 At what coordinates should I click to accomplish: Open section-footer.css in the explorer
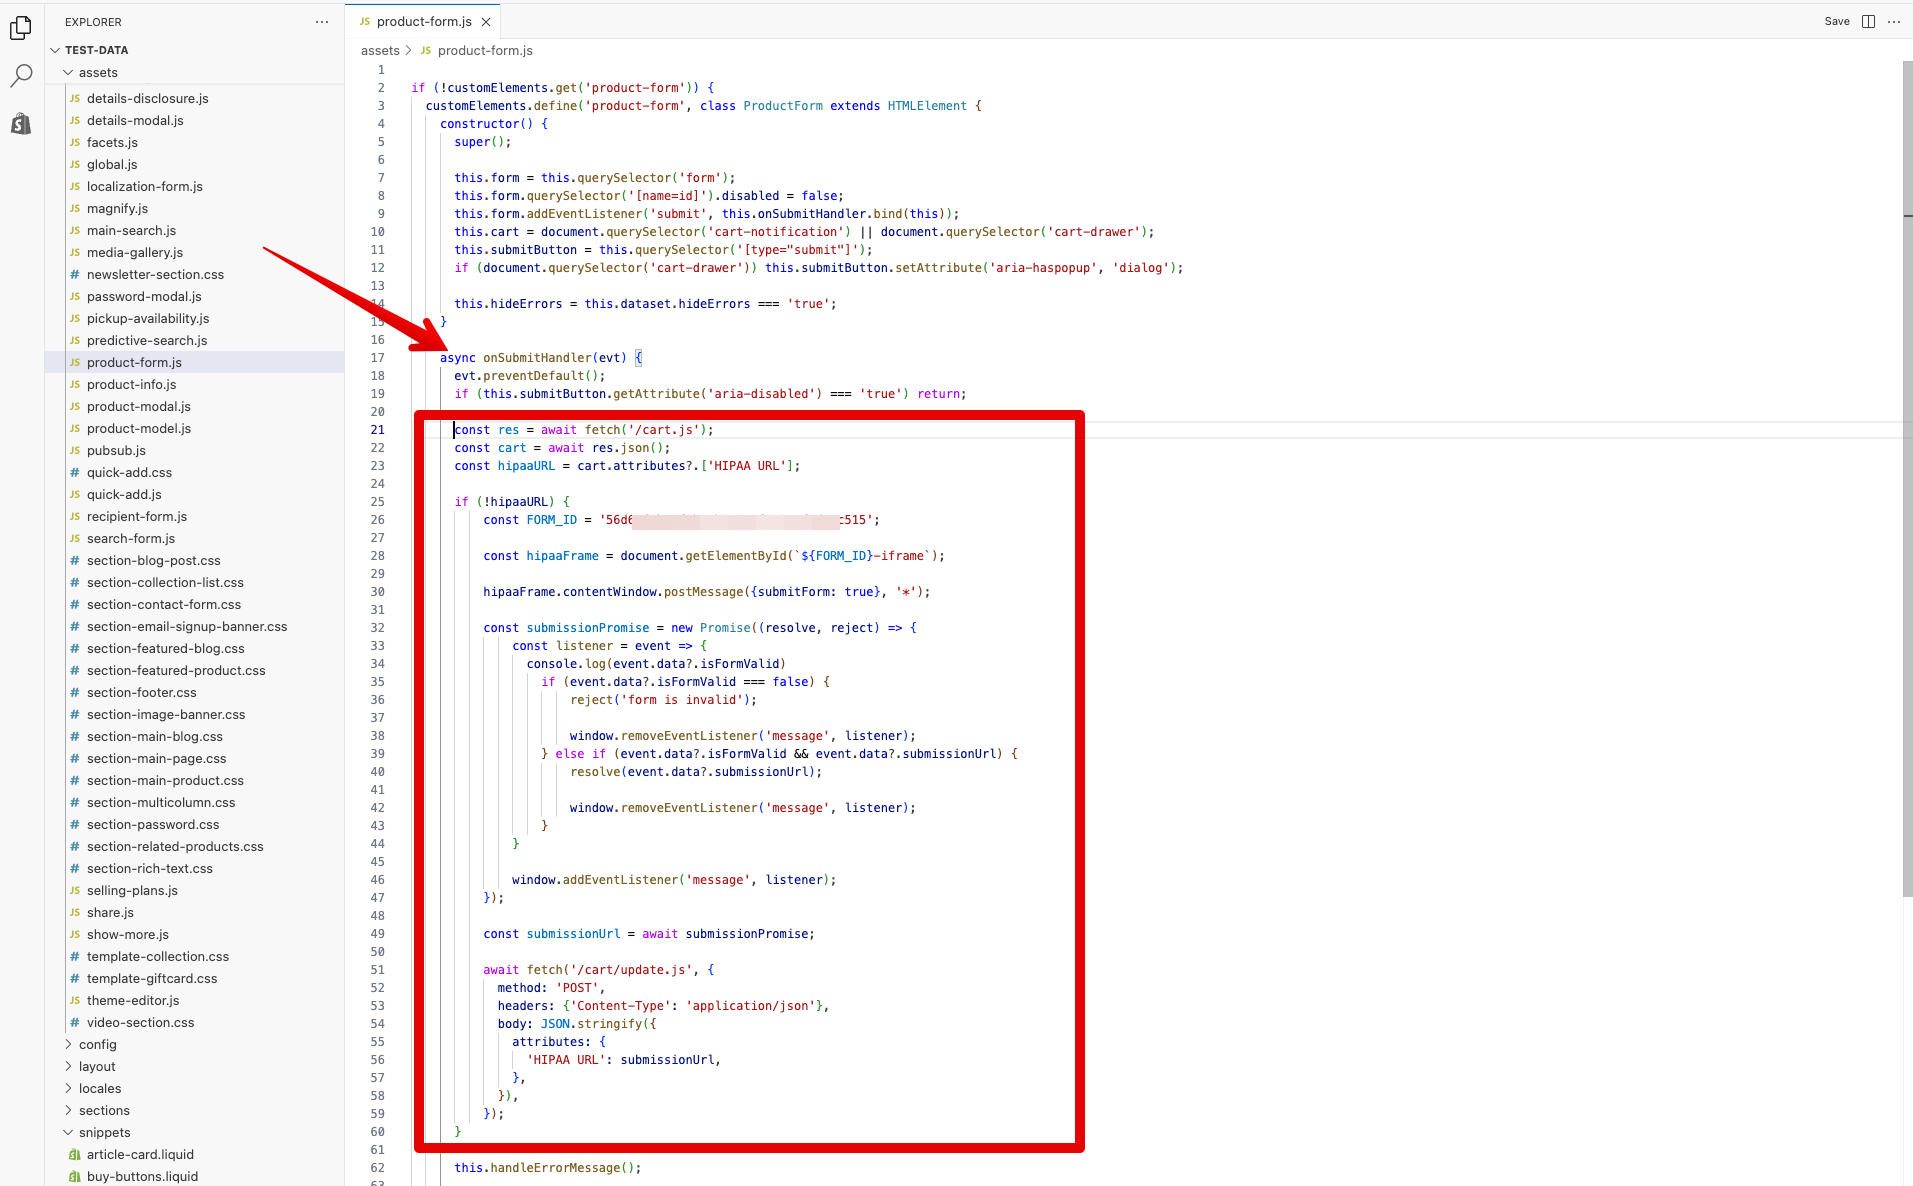tap(141, 693)
